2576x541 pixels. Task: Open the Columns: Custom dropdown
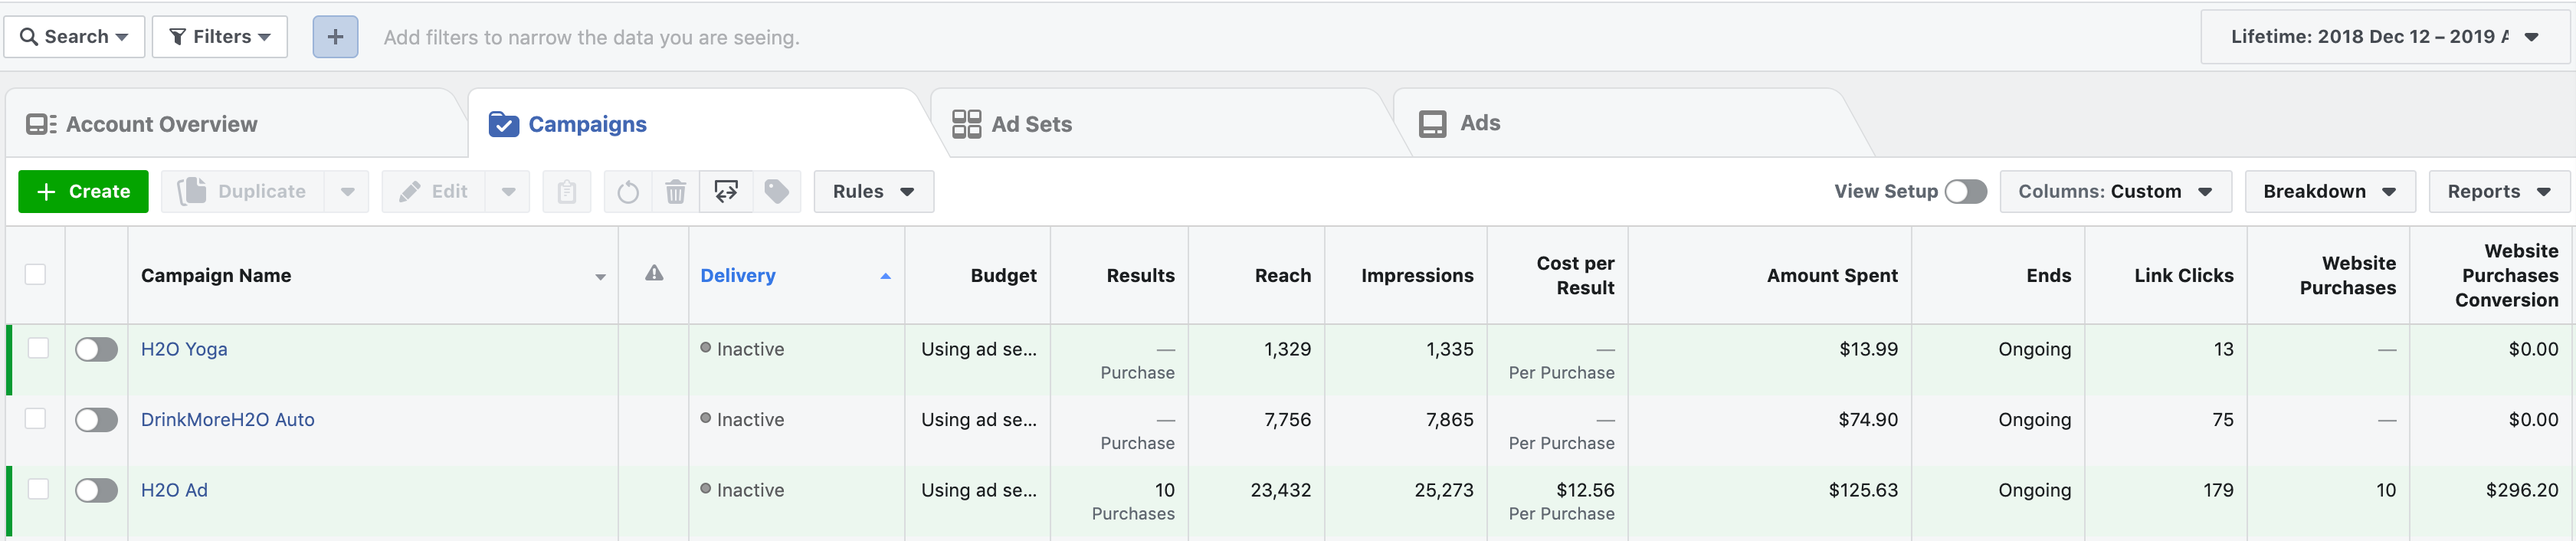pyautogui.click(x=2114, y=191)
